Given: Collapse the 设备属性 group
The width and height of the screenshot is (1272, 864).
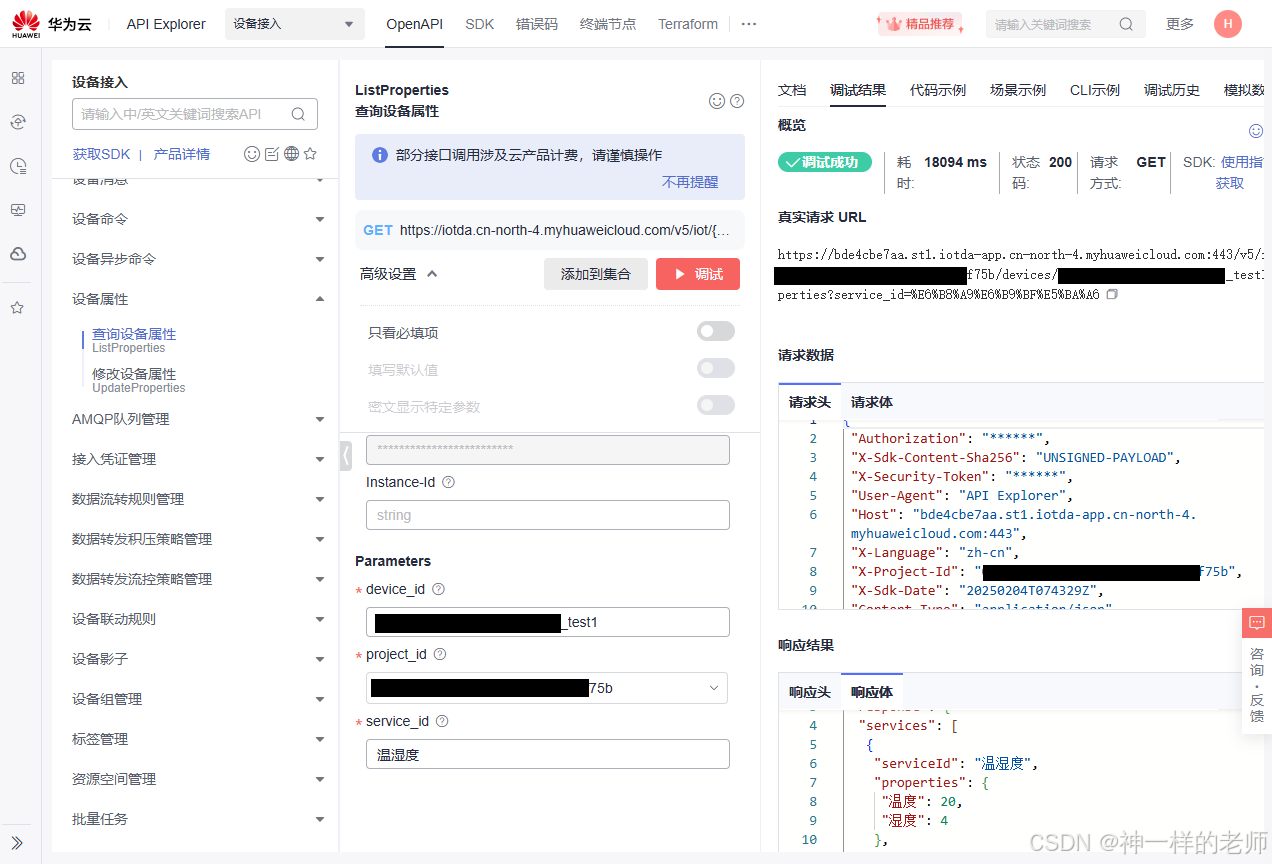Looking at the screenshot, I should click(320, 299).
